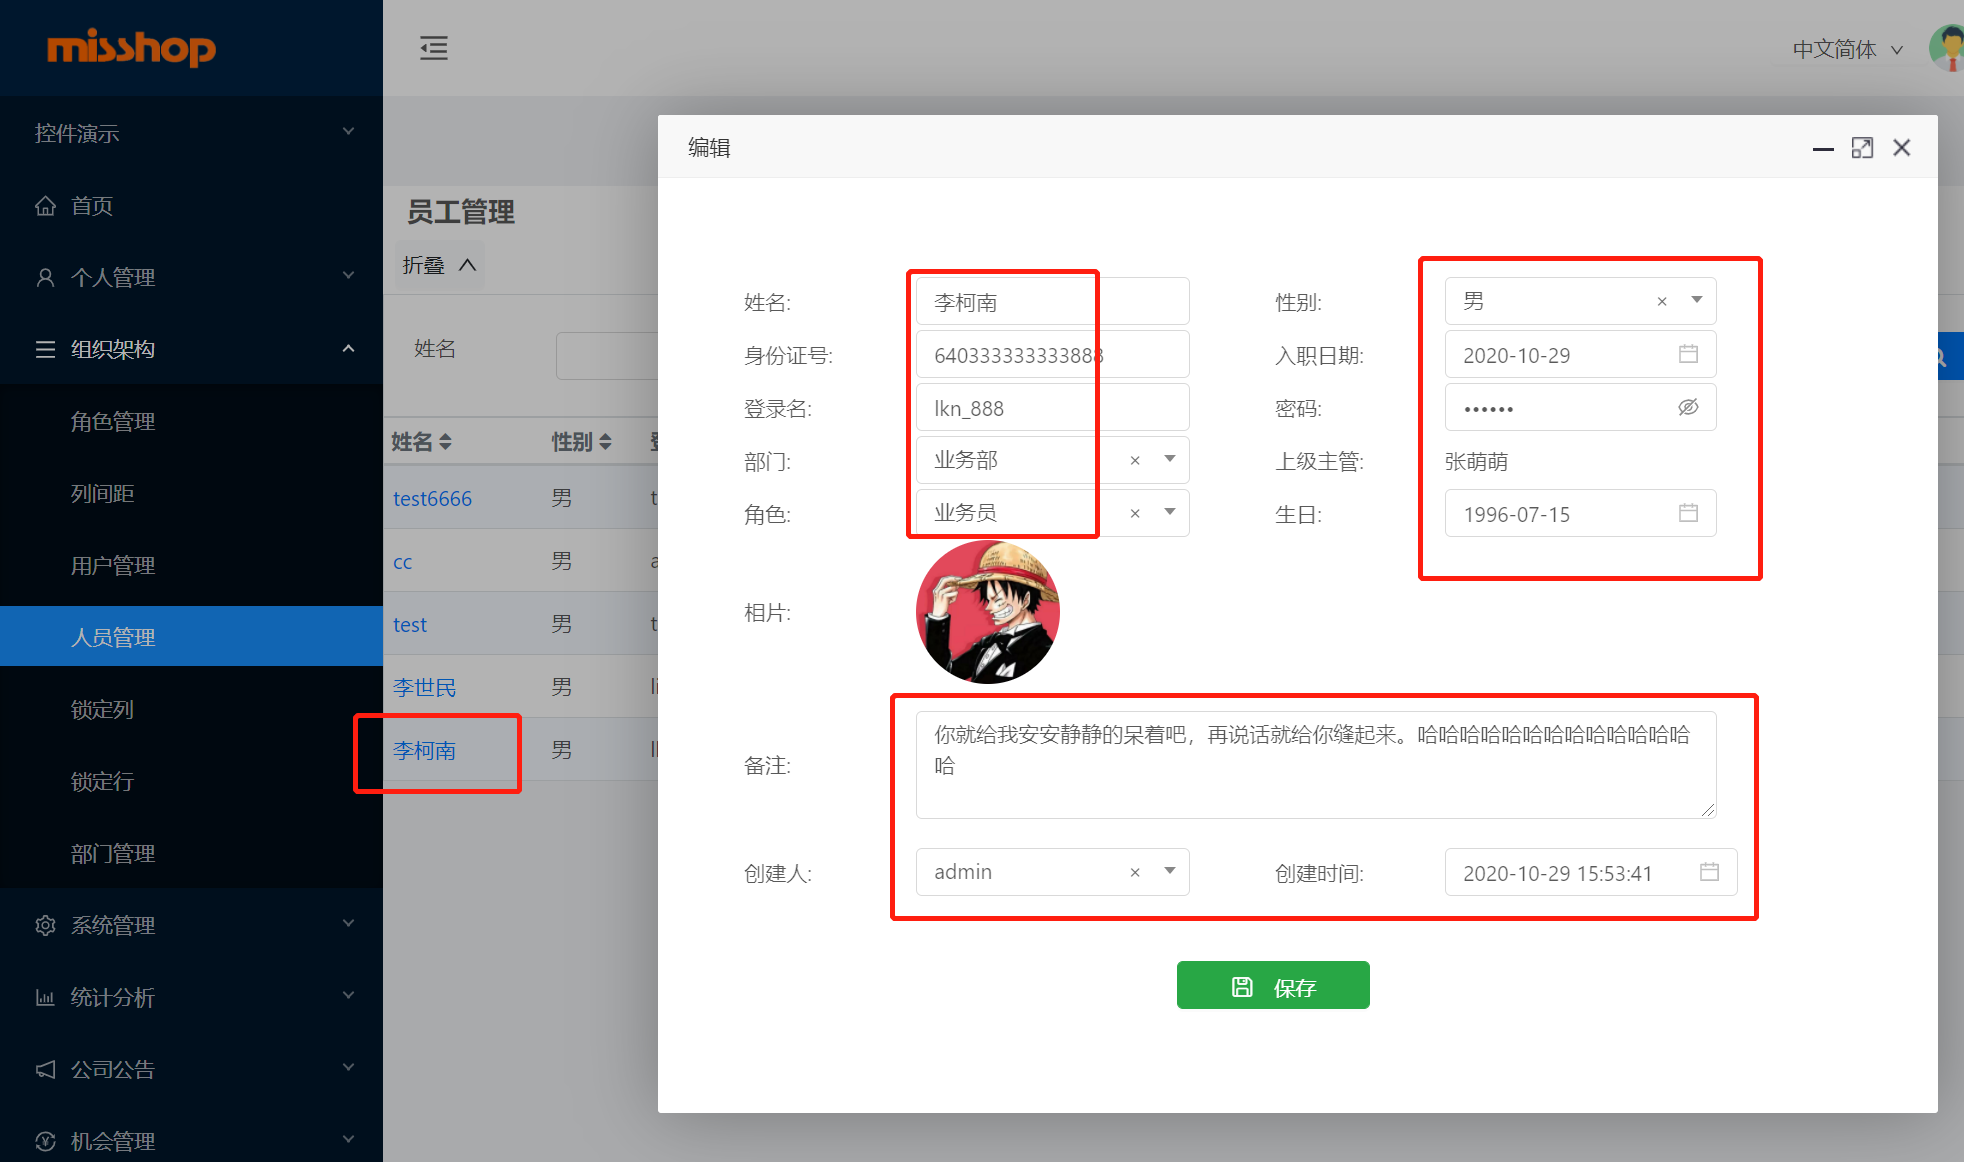Open the 部门 dropdown arrow

pyautogui.click(x=1170, y=459)
